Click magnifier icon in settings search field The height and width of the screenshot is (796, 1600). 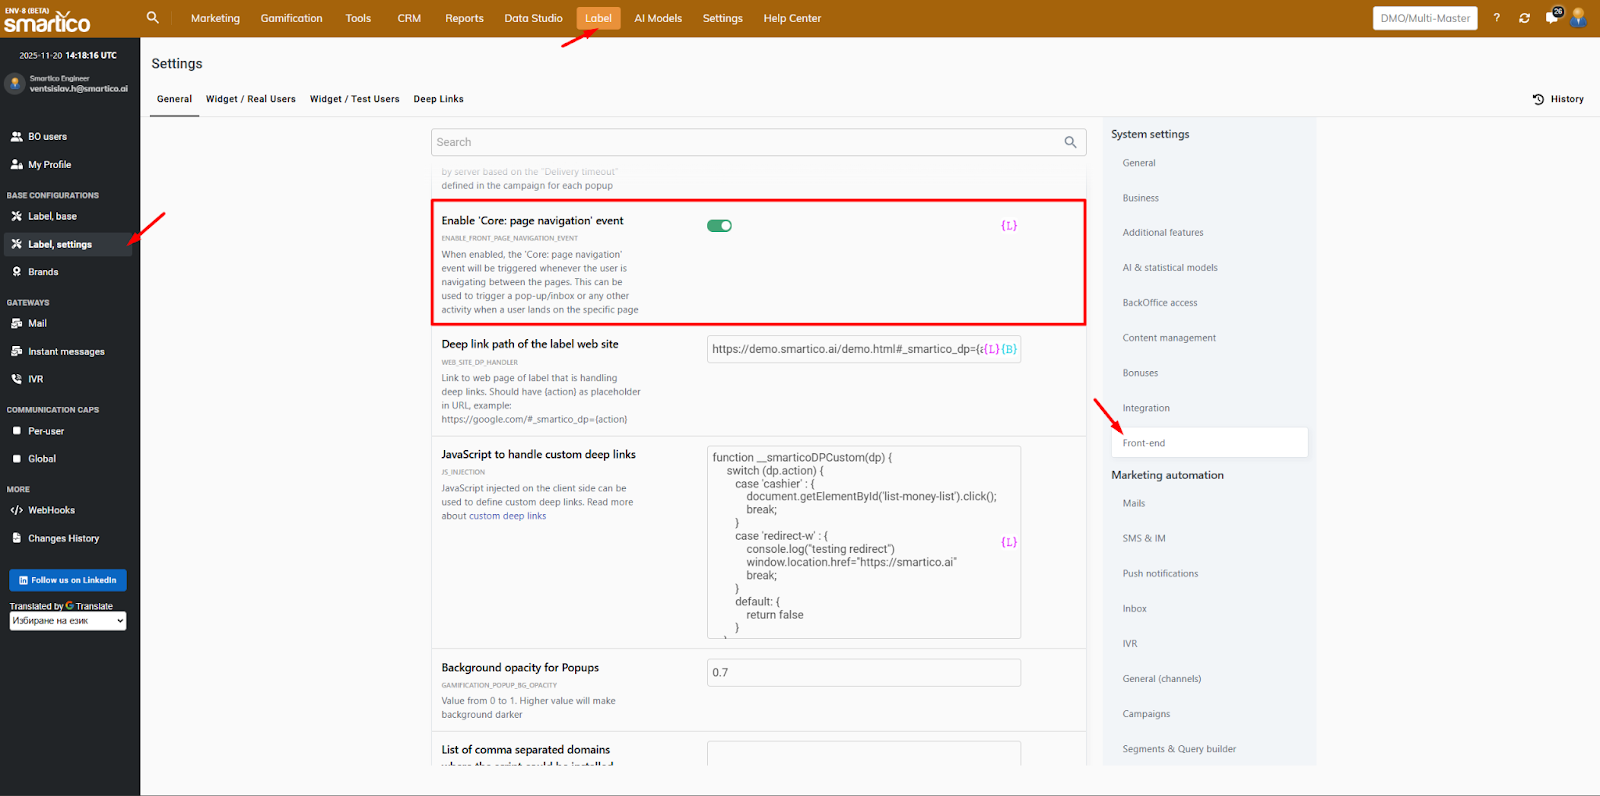coord(1070,142)
